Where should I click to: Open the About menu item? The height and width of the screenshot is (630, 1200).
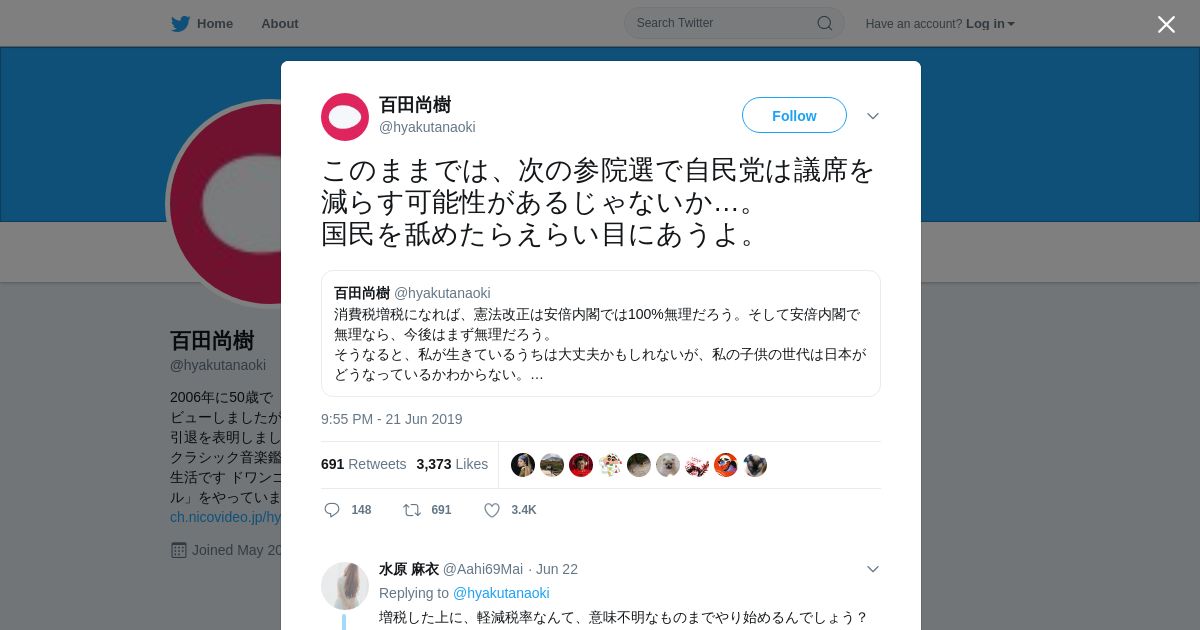[280, 23]
